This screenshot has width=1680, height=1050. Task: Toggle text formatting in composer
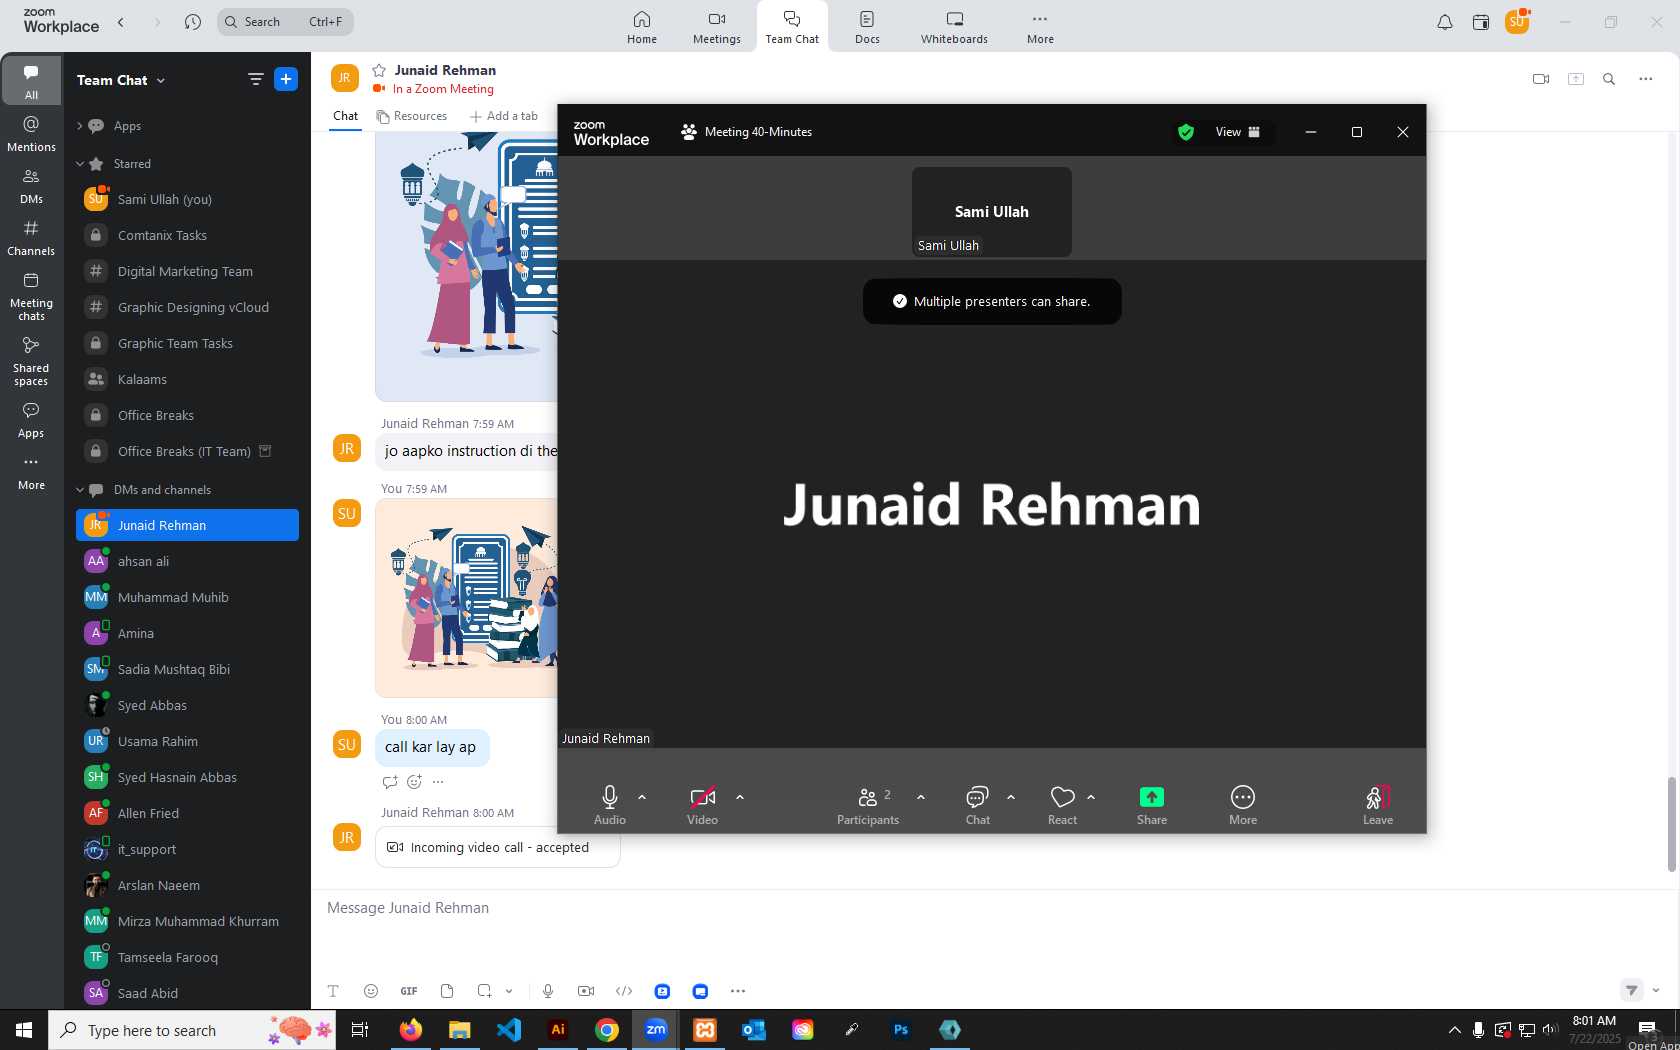pyautogui.click(x=333, y=991)
